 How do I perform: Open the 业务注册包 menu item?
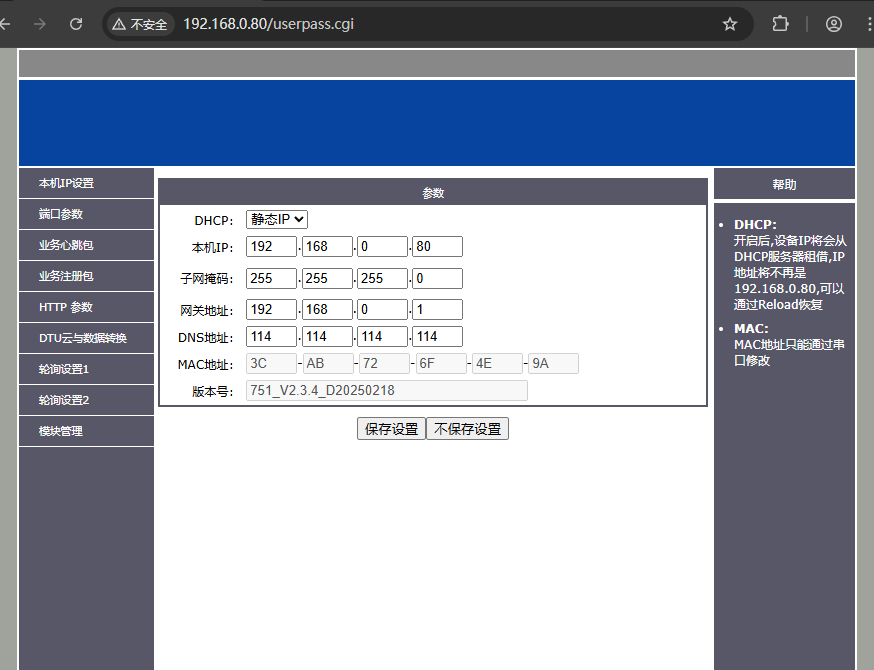tap(86, 276)
